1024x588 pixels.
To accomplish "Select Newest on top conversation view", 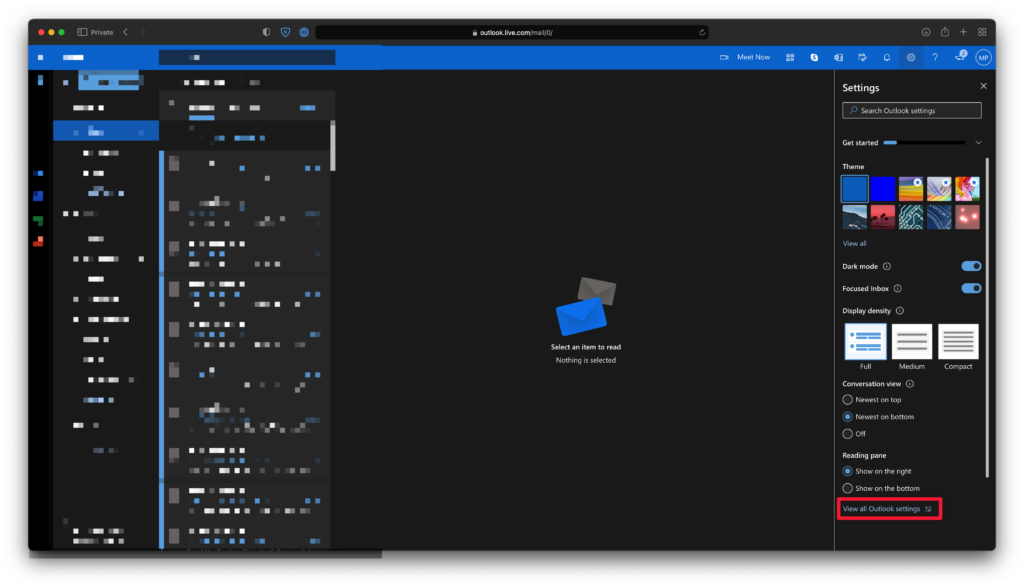I will [848, 399].
